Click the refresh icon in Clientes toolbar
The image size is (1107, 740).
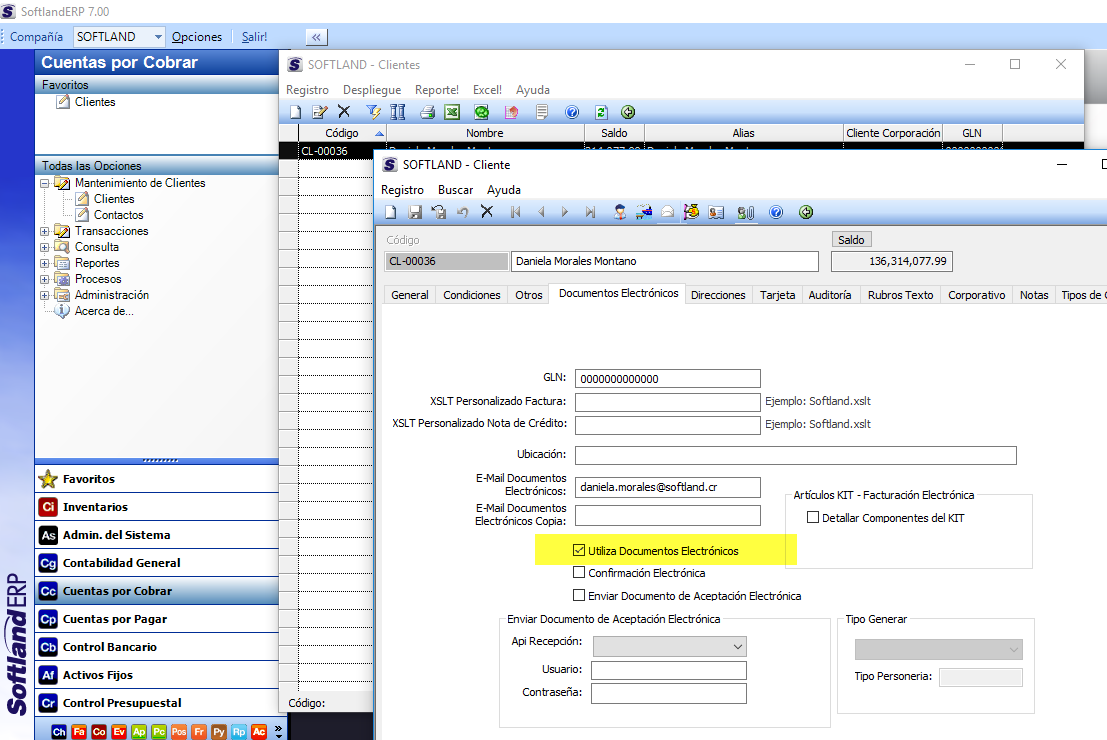coord(602,112)
